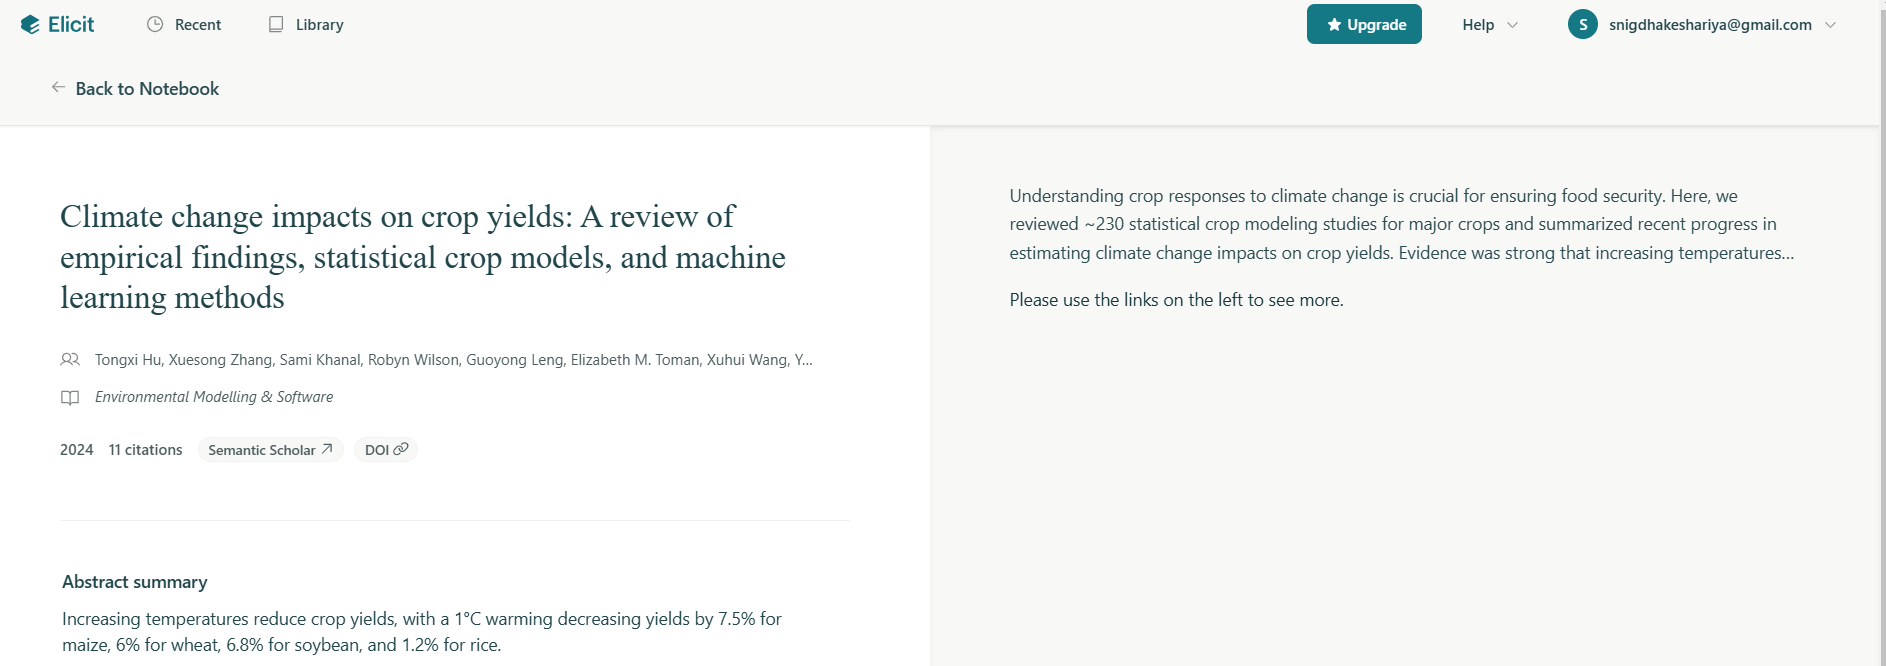The height and width of the screenshot is (666, 1886).
Task: Click the authors people icon
Action: pos(70,359)
